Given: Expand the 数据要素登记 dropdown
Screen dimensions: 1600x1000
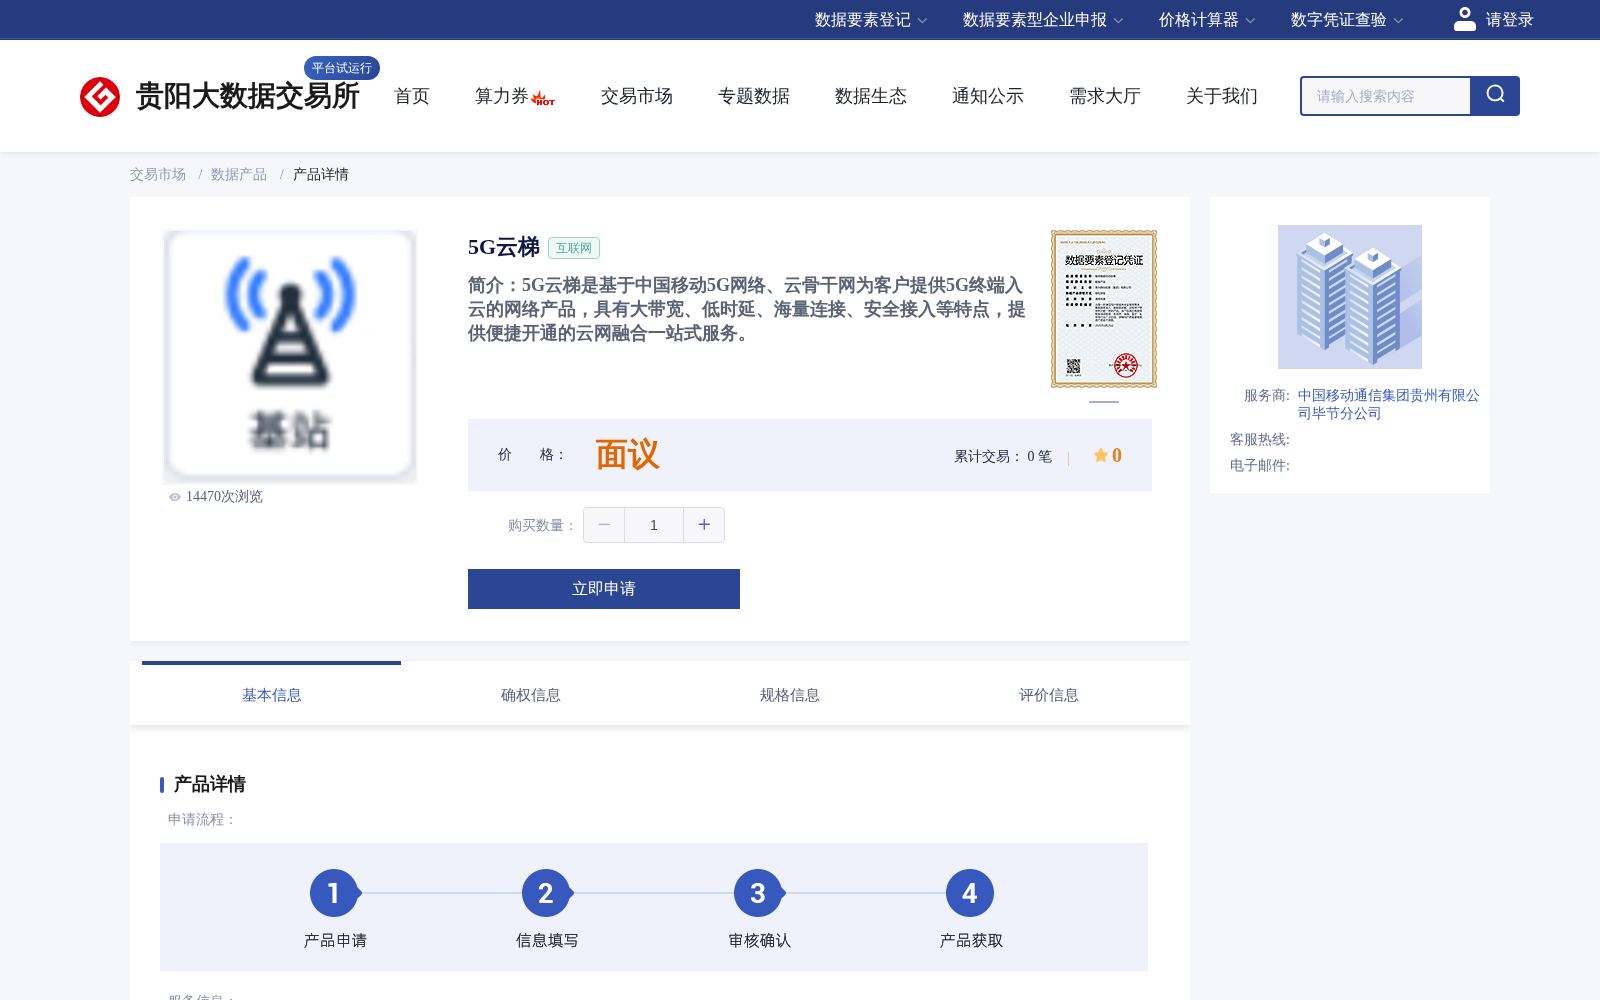Looking at the screenshot, I should point(871,20).
